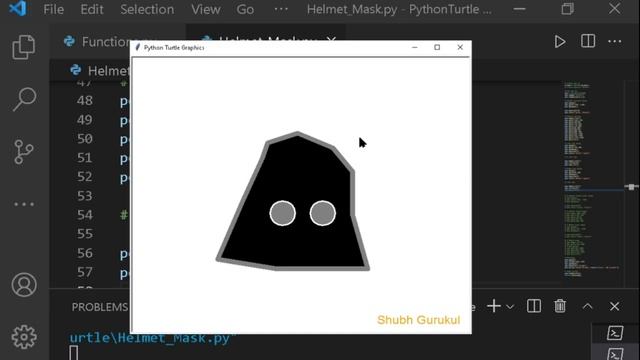Screen dimensions: 640x360
Task: Click the right gray eye circle on helmet
Action: click(x=322, y=213)
